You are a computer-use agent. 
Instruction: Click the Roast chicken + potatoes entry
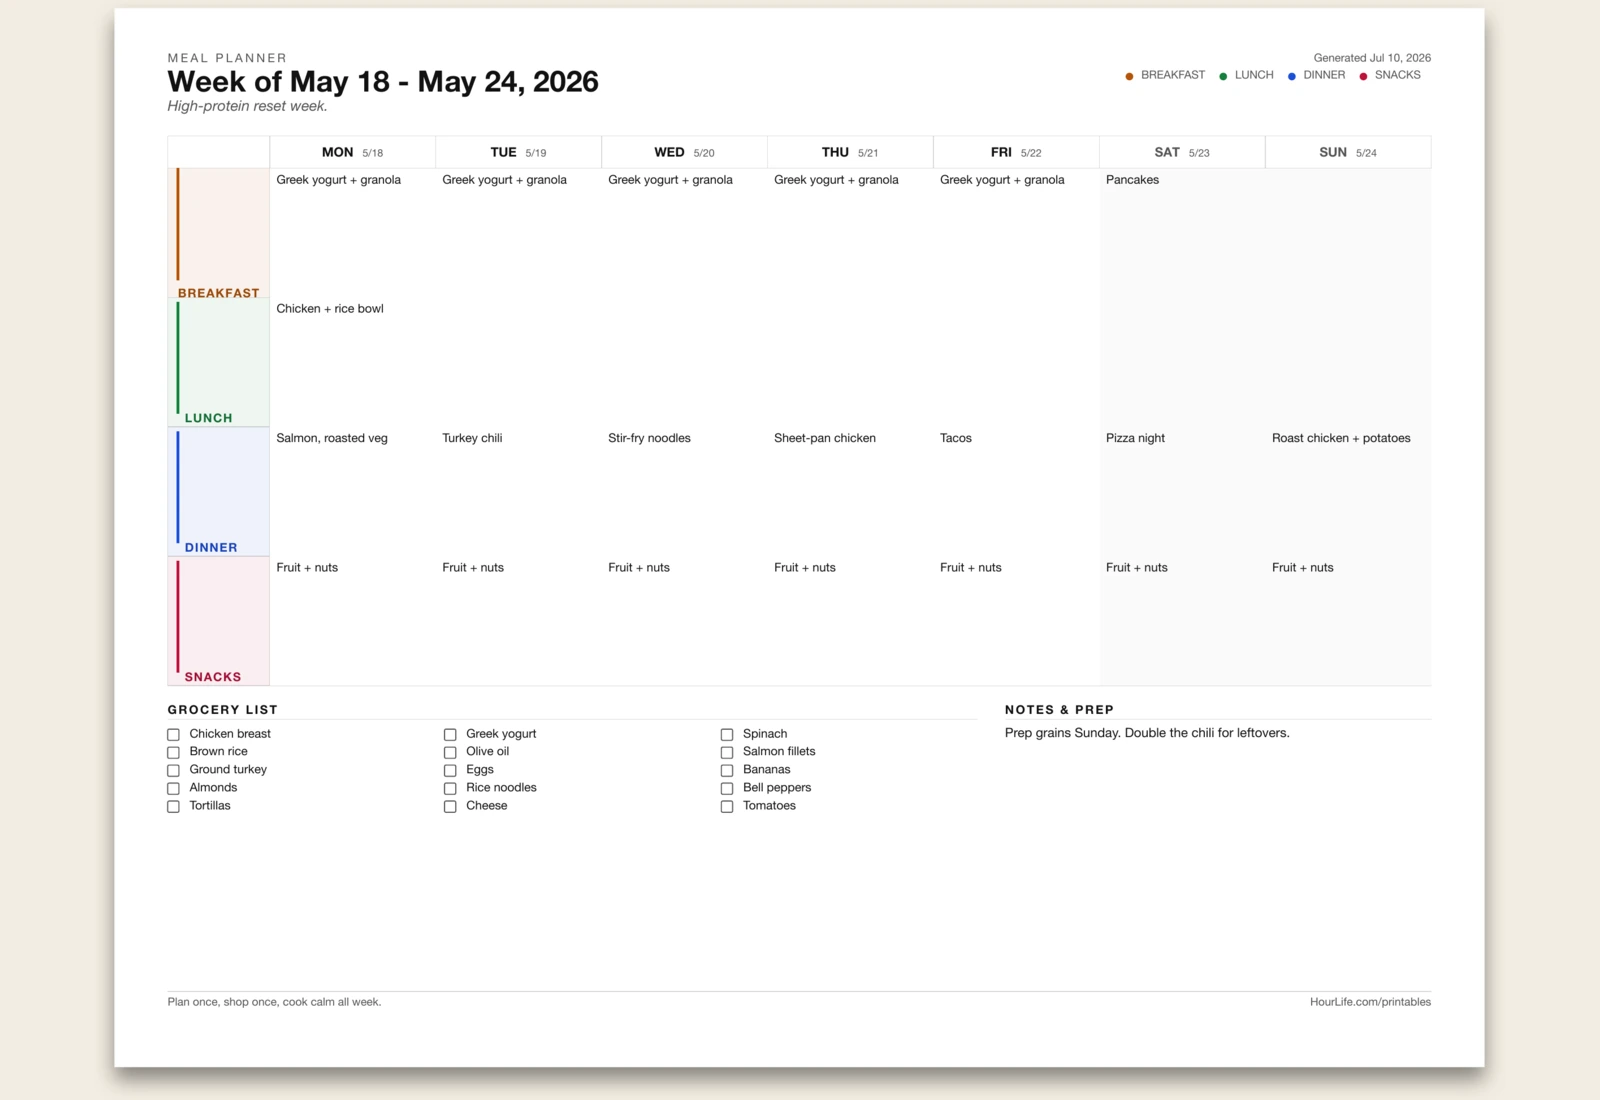[x=1341, y=438]
